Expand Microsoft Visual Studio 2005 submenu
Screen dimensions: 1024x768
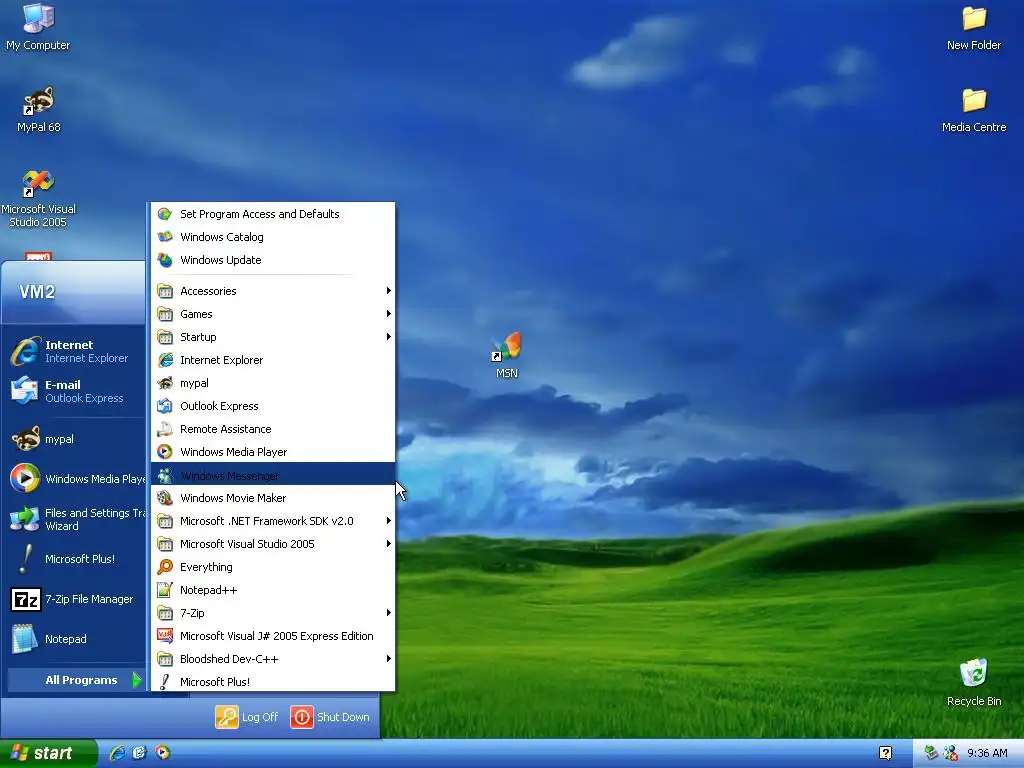coord(273,544)
